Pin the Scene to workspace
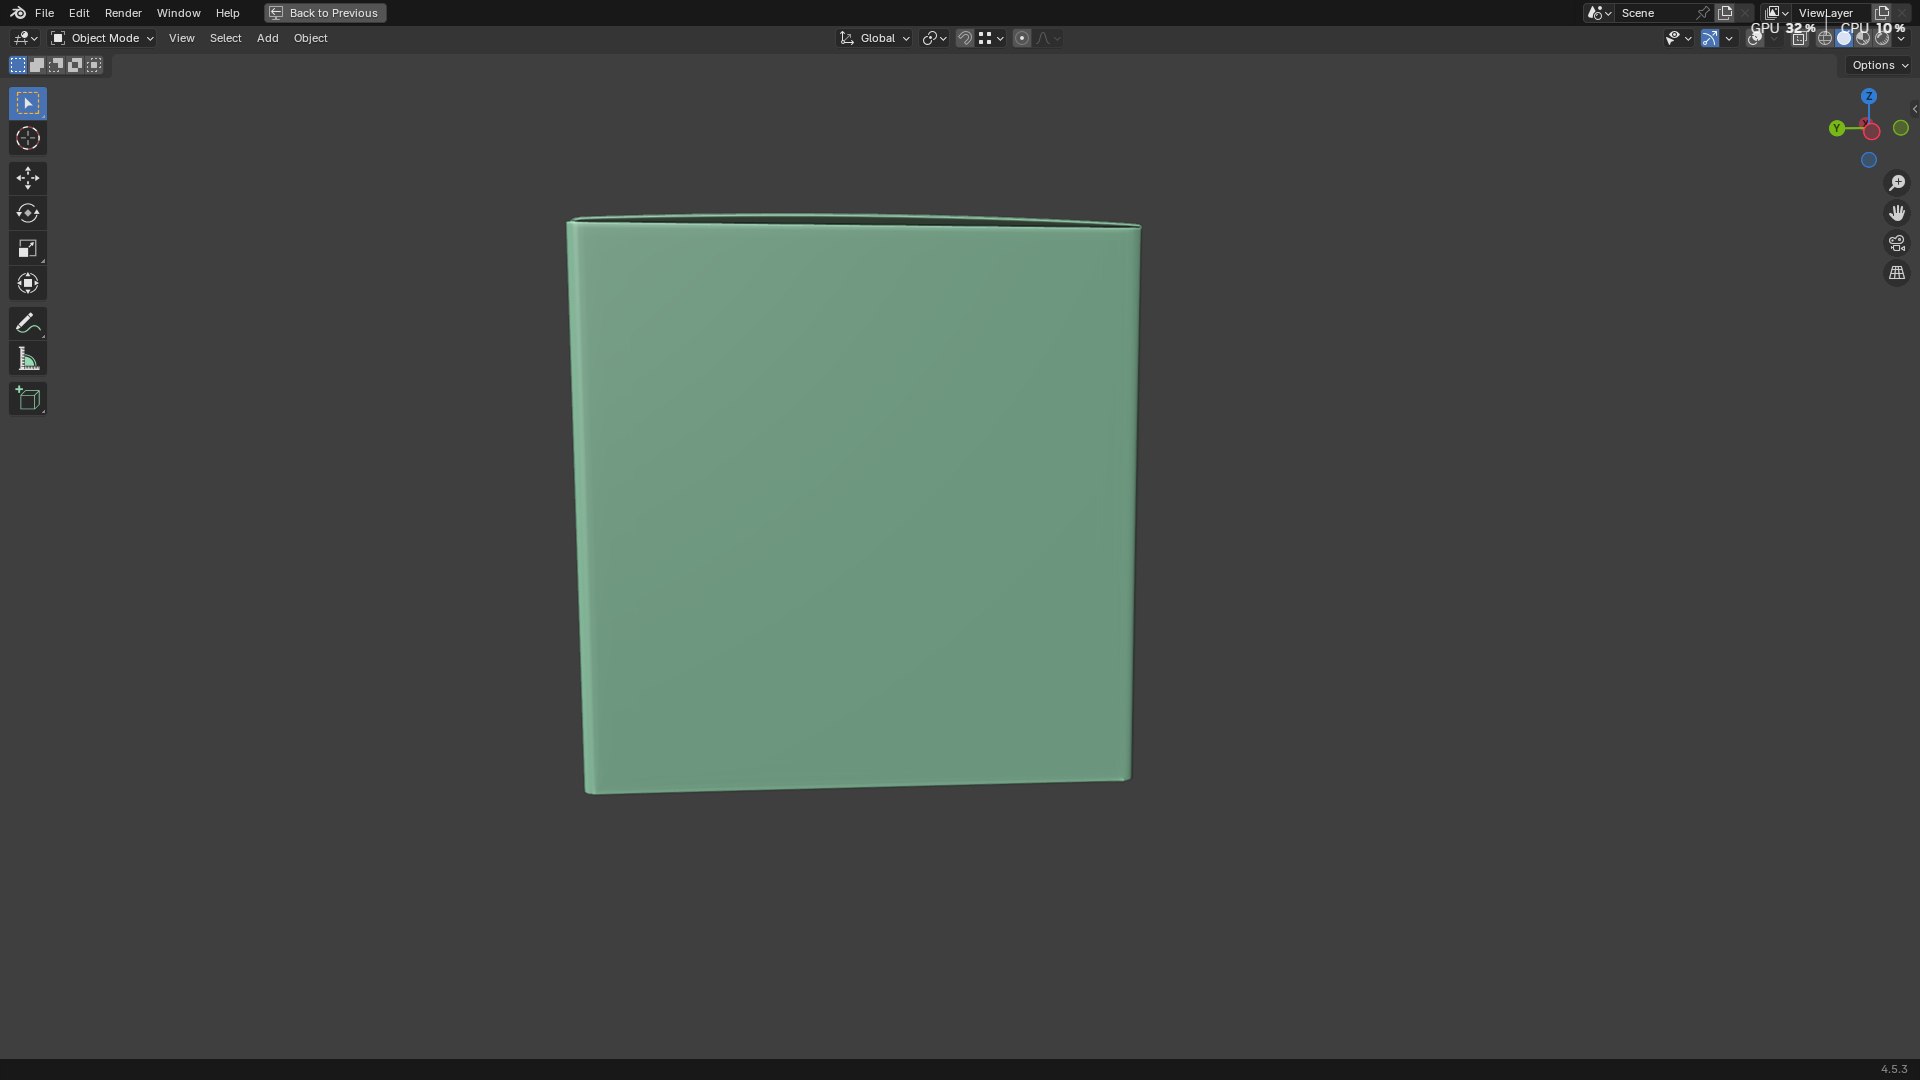 pos(1702,13)
